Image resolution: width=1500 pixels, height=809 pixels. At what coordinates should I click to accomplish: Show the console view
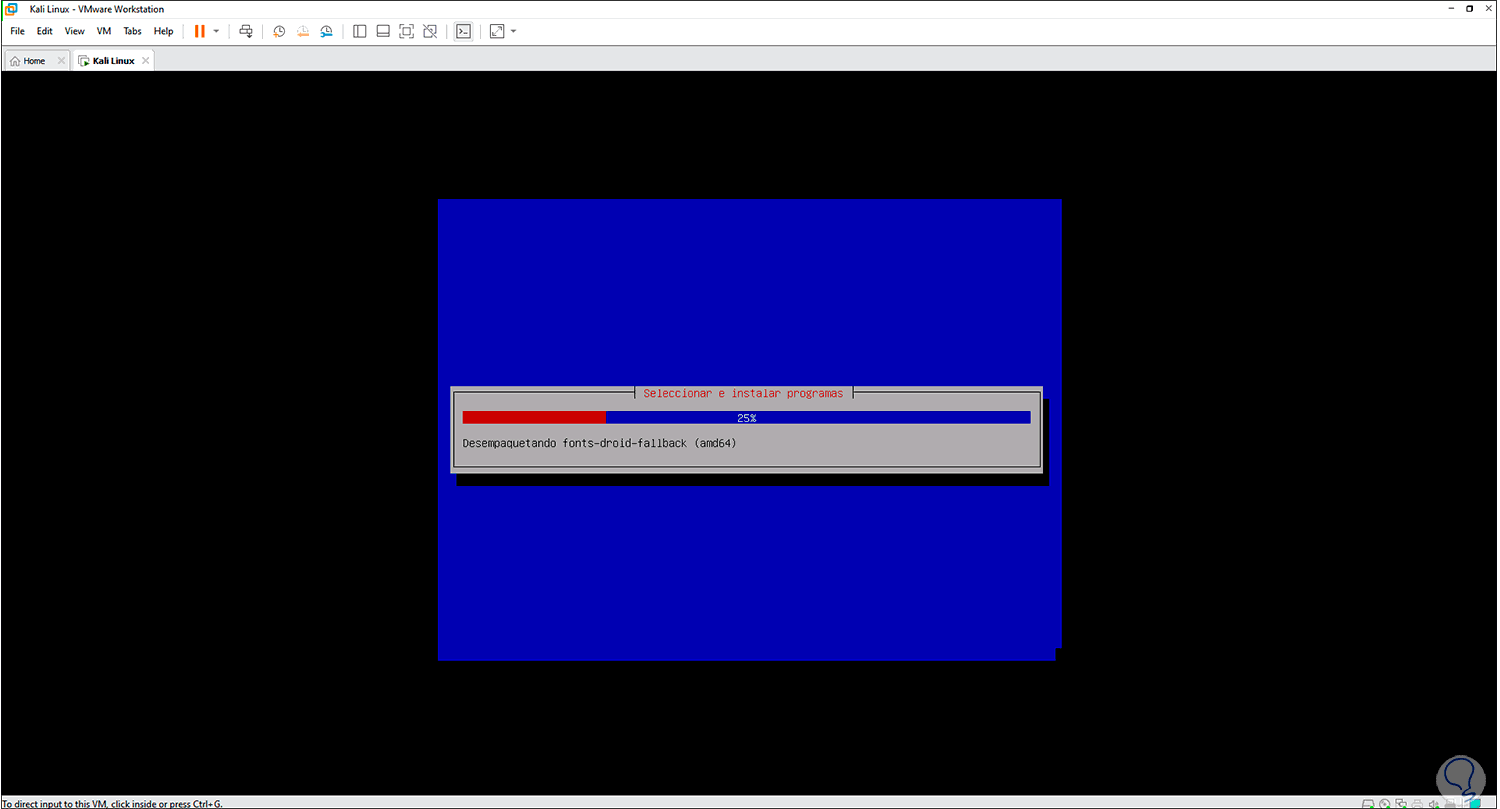click(x=463, y=31)
